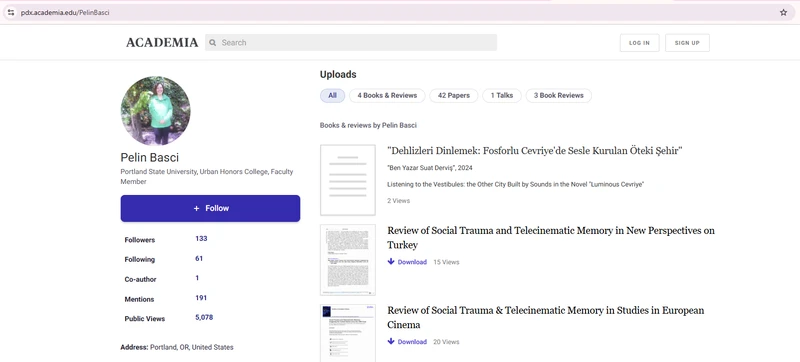
Task: Click the search magnifier icon
Action: click(x=213, y=43)
